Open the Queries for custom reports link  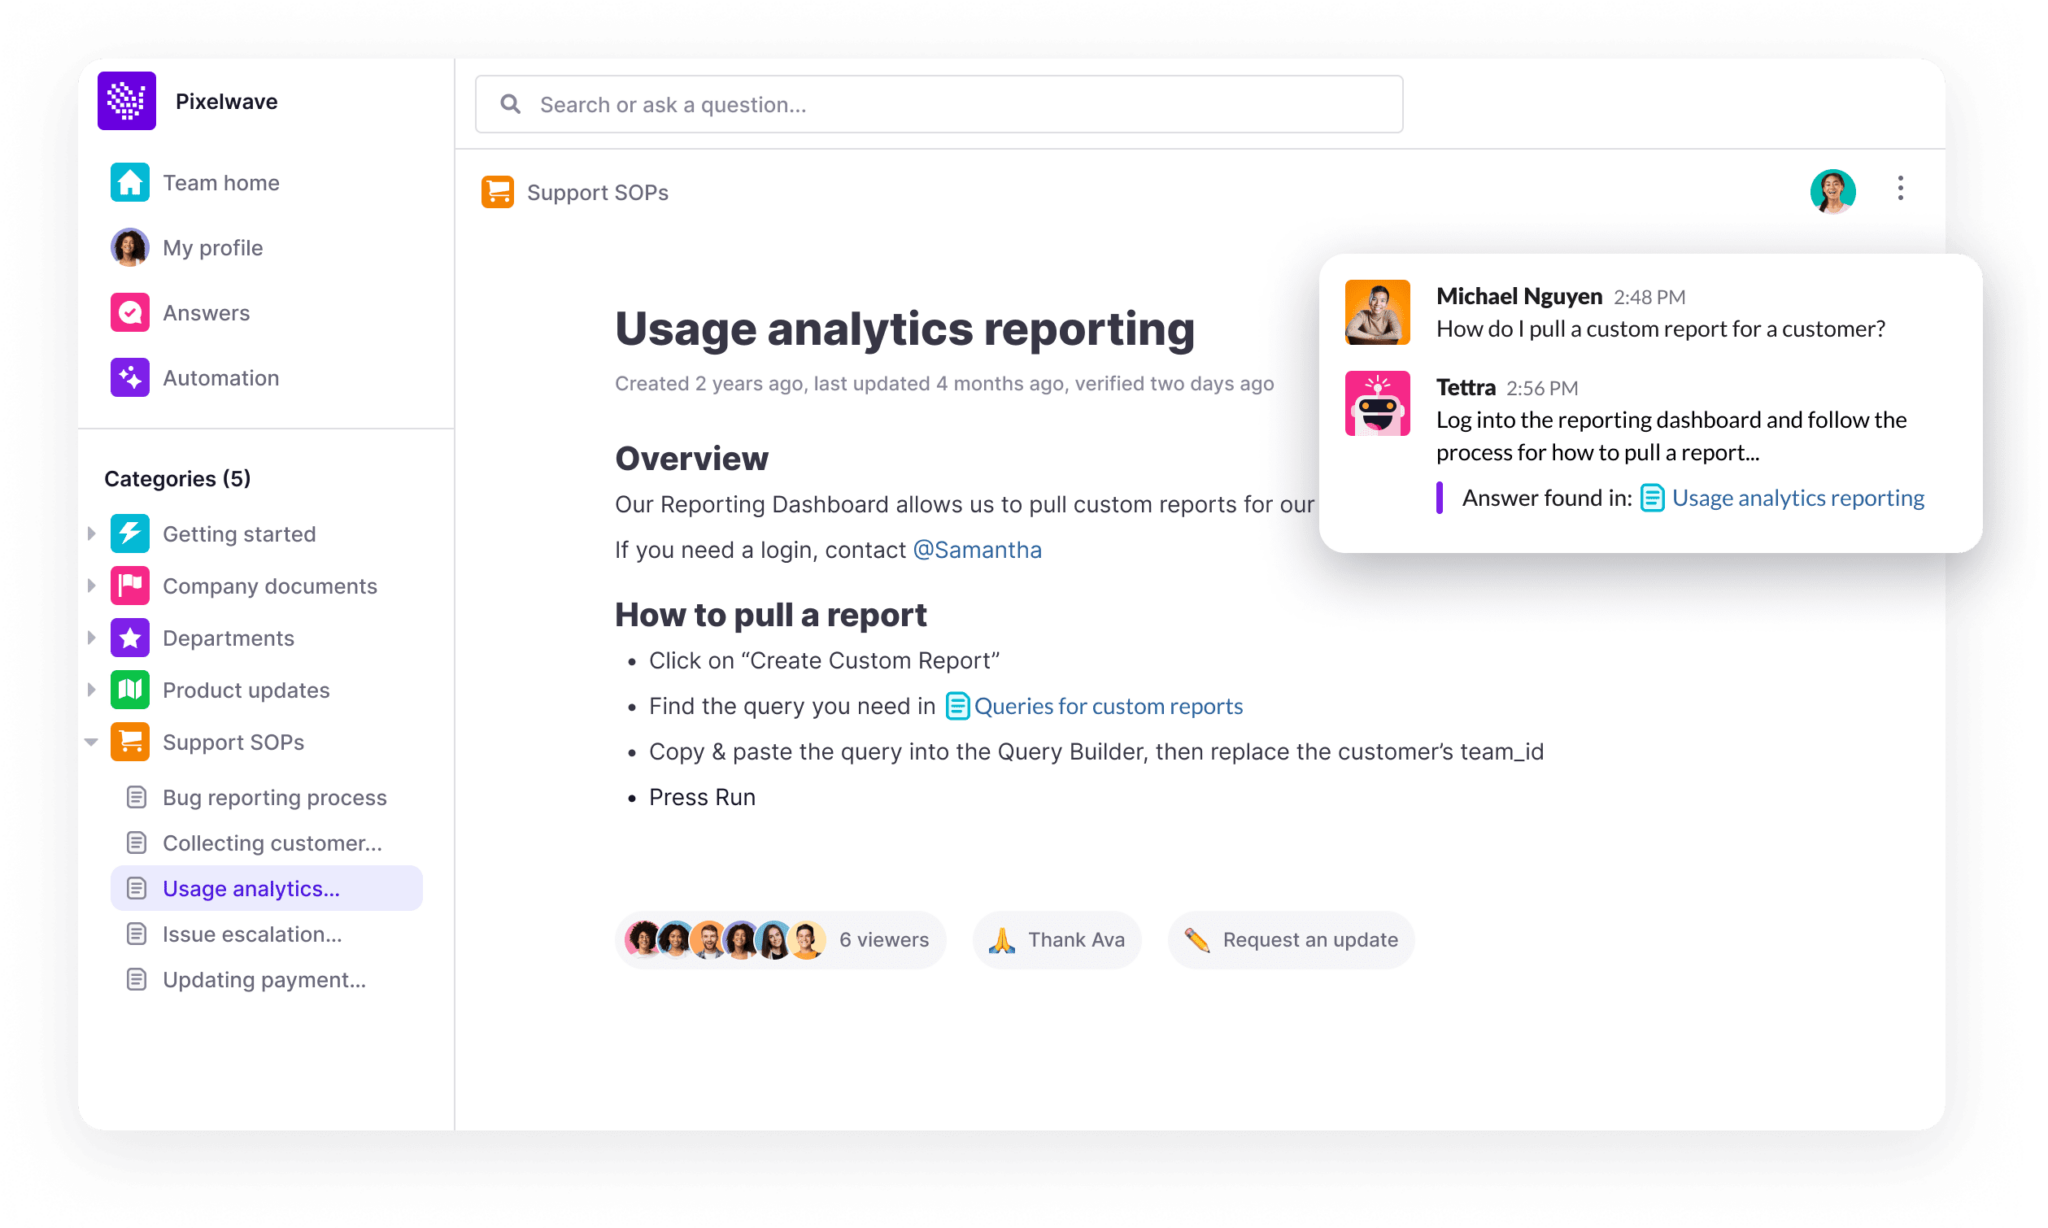1108,706
